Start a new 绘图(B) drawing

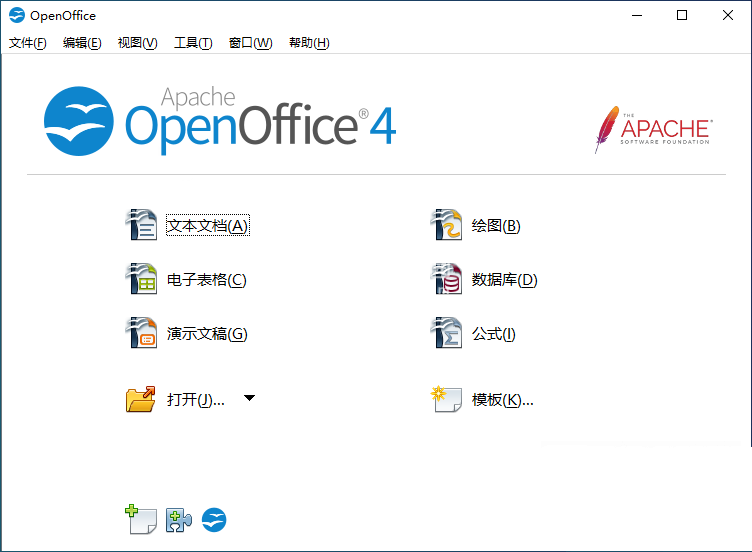(496, 226)
